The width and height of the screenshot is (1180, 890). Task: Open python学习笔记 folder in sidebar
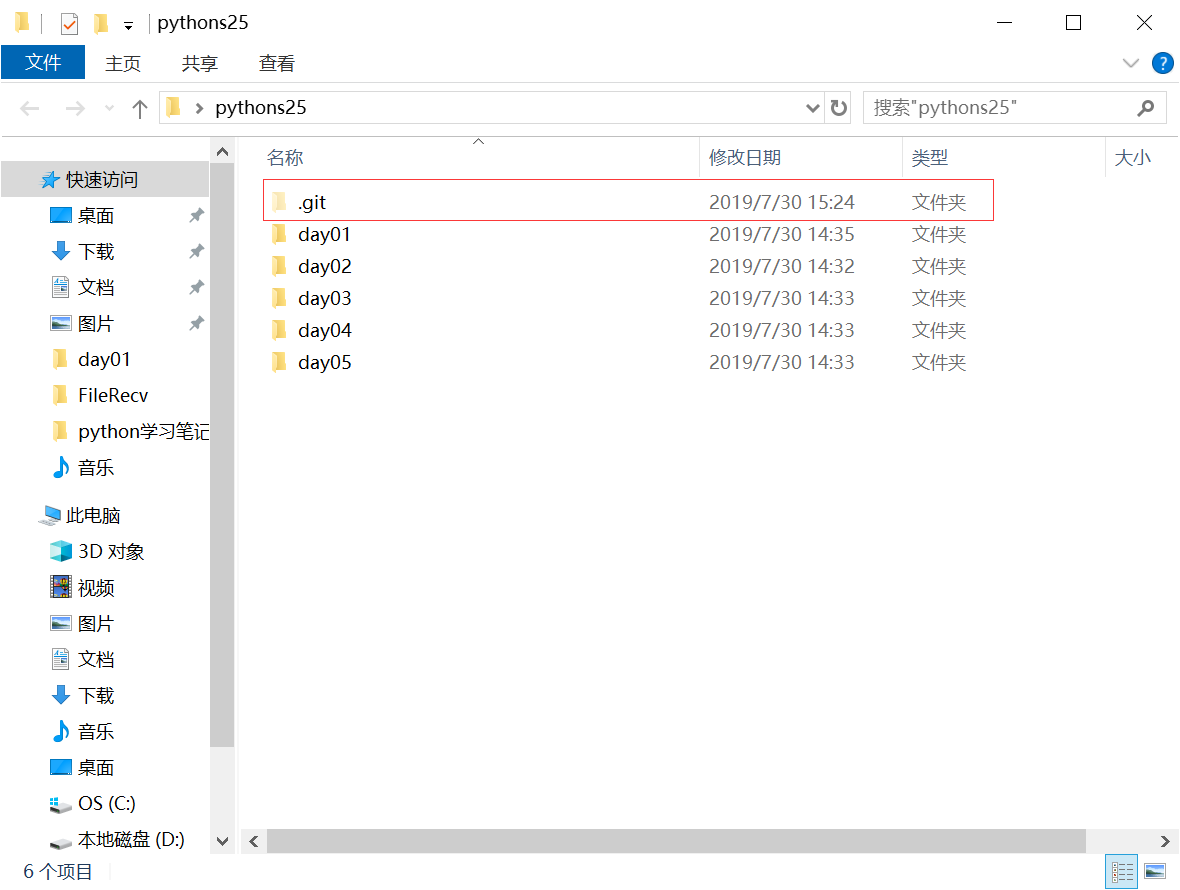pos(132,432)
